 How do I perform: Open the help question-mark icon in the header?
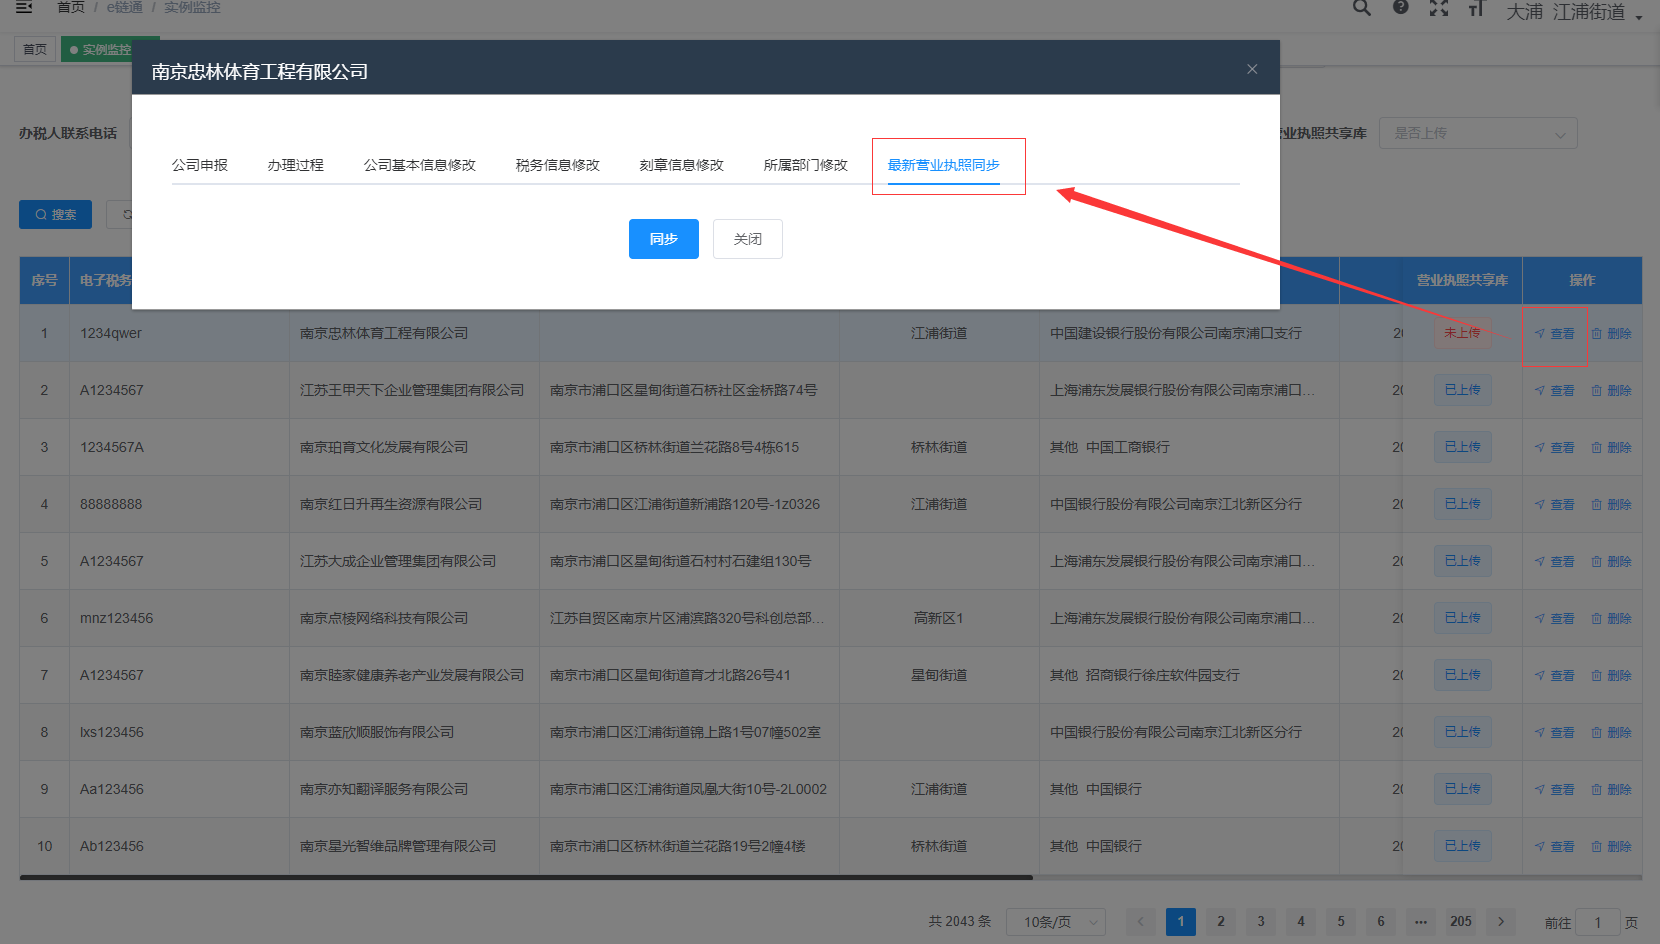pos(1400,7)
